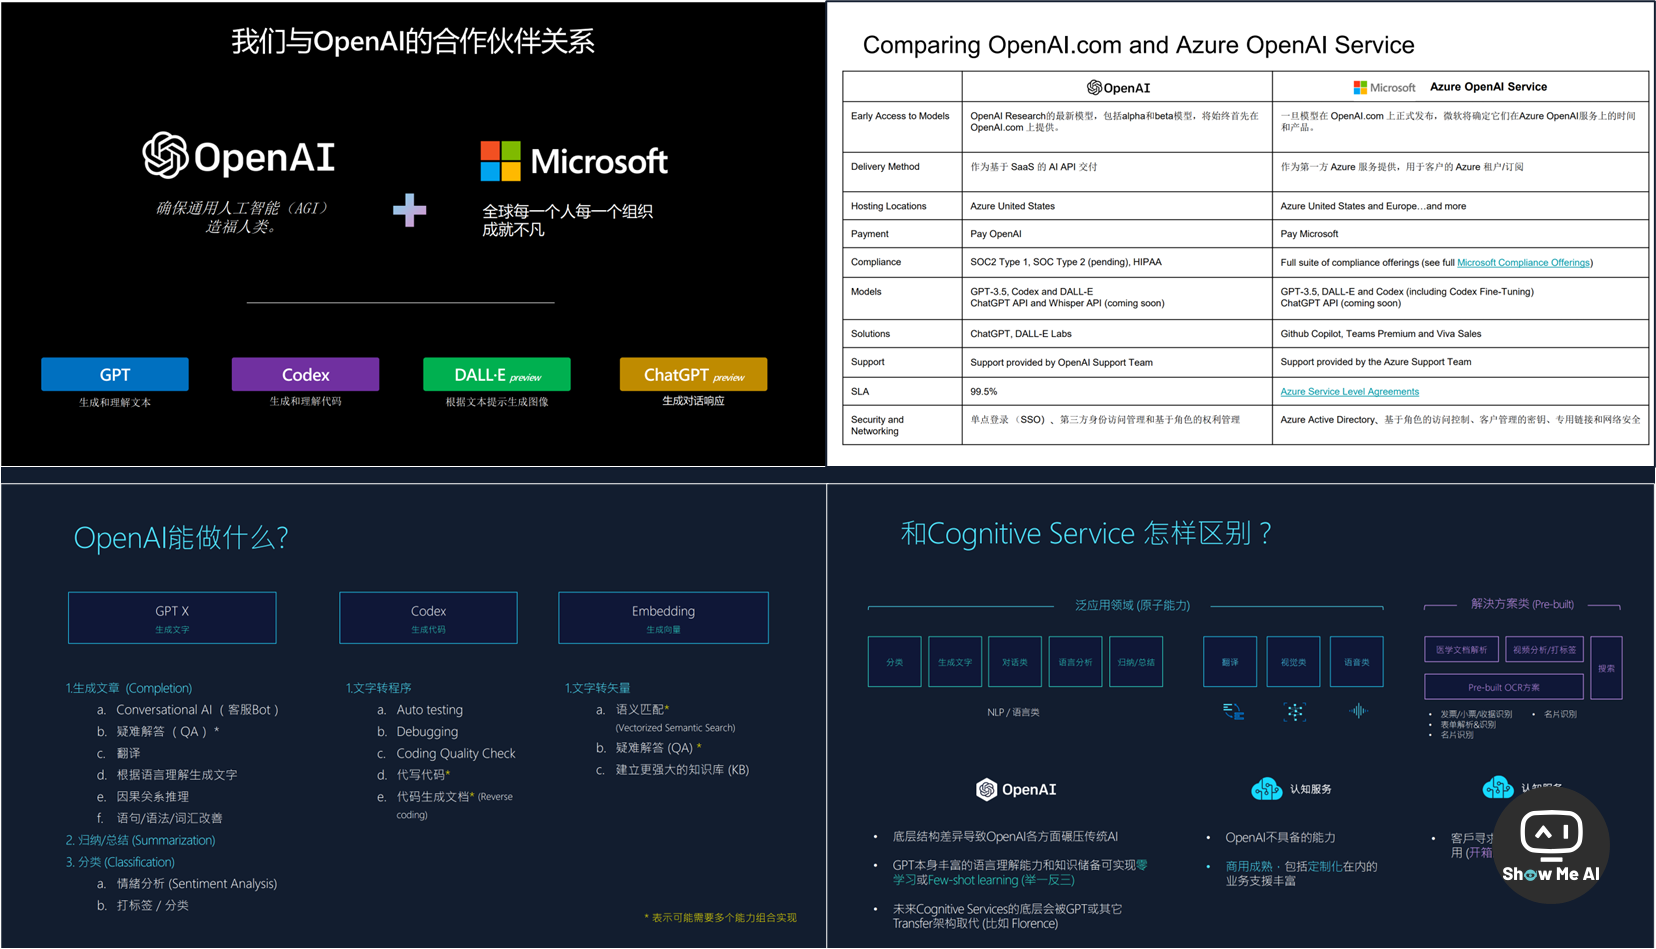The width and height of the screenshot is (1656, 949).
Task: Click the cloud icon beside the 认知服务 label
Action: click(x=1267, y=789)
